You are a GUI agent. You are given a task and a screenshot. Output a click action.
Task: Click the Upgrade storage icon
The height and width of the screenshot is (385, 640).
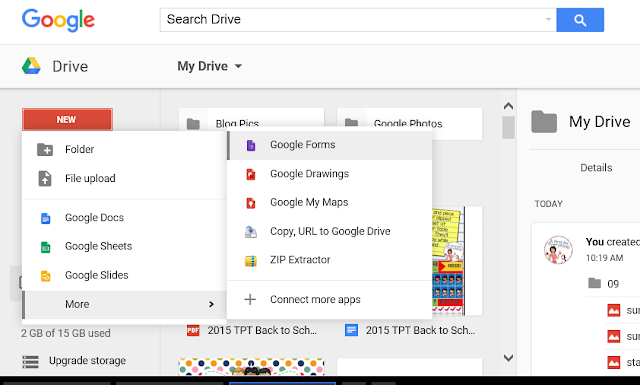(x=31, y=361)
